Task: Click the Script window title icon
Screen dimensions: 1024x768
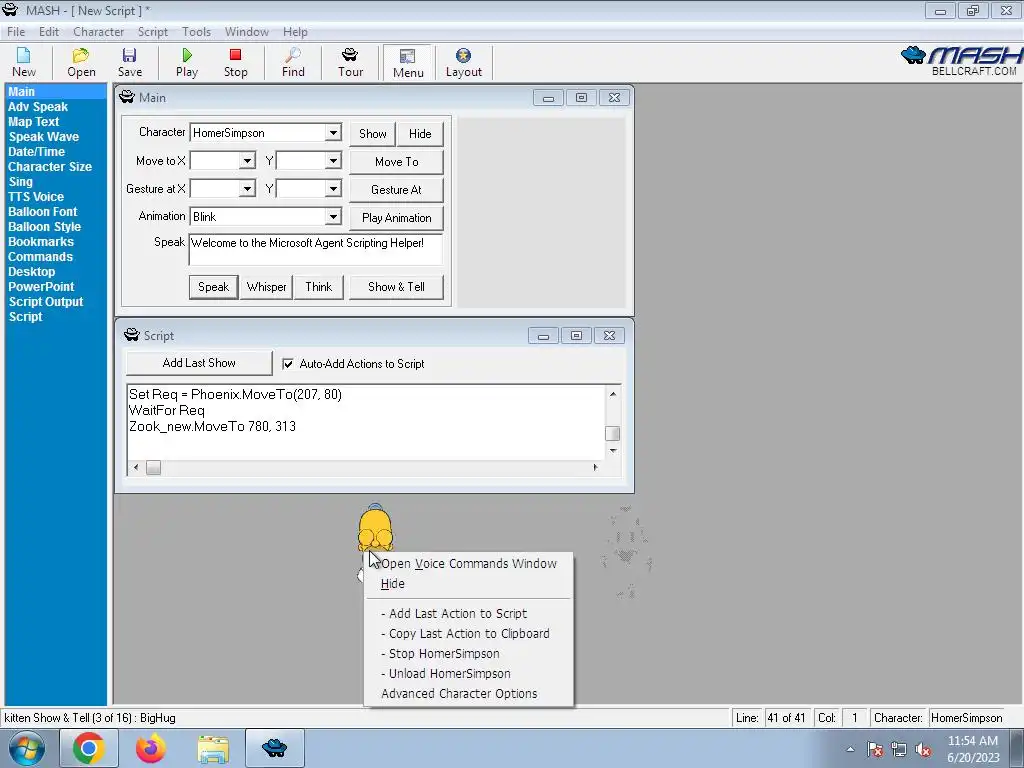Action: (132, 335)
